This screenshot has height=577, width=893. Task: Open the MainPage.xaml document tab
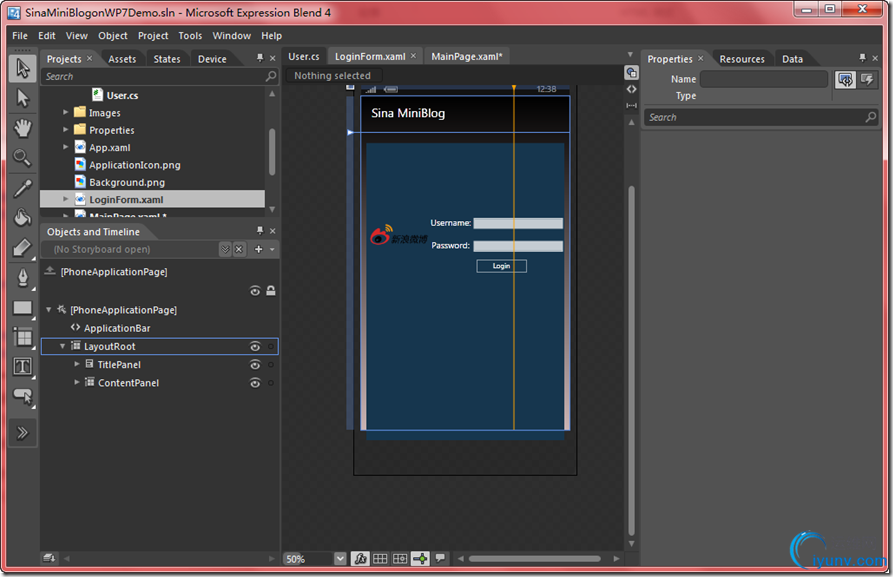466,57
